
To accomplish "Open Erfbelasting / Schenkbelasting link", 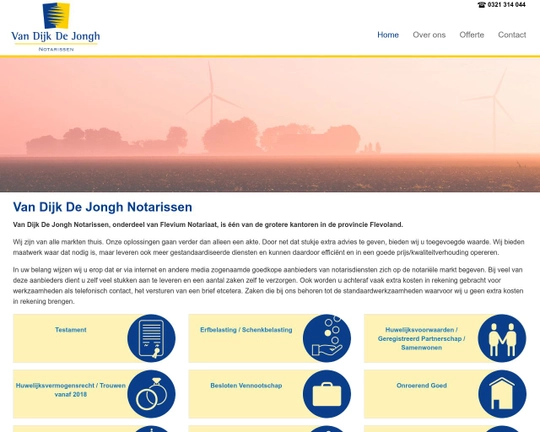I will [x=246, y=330].
